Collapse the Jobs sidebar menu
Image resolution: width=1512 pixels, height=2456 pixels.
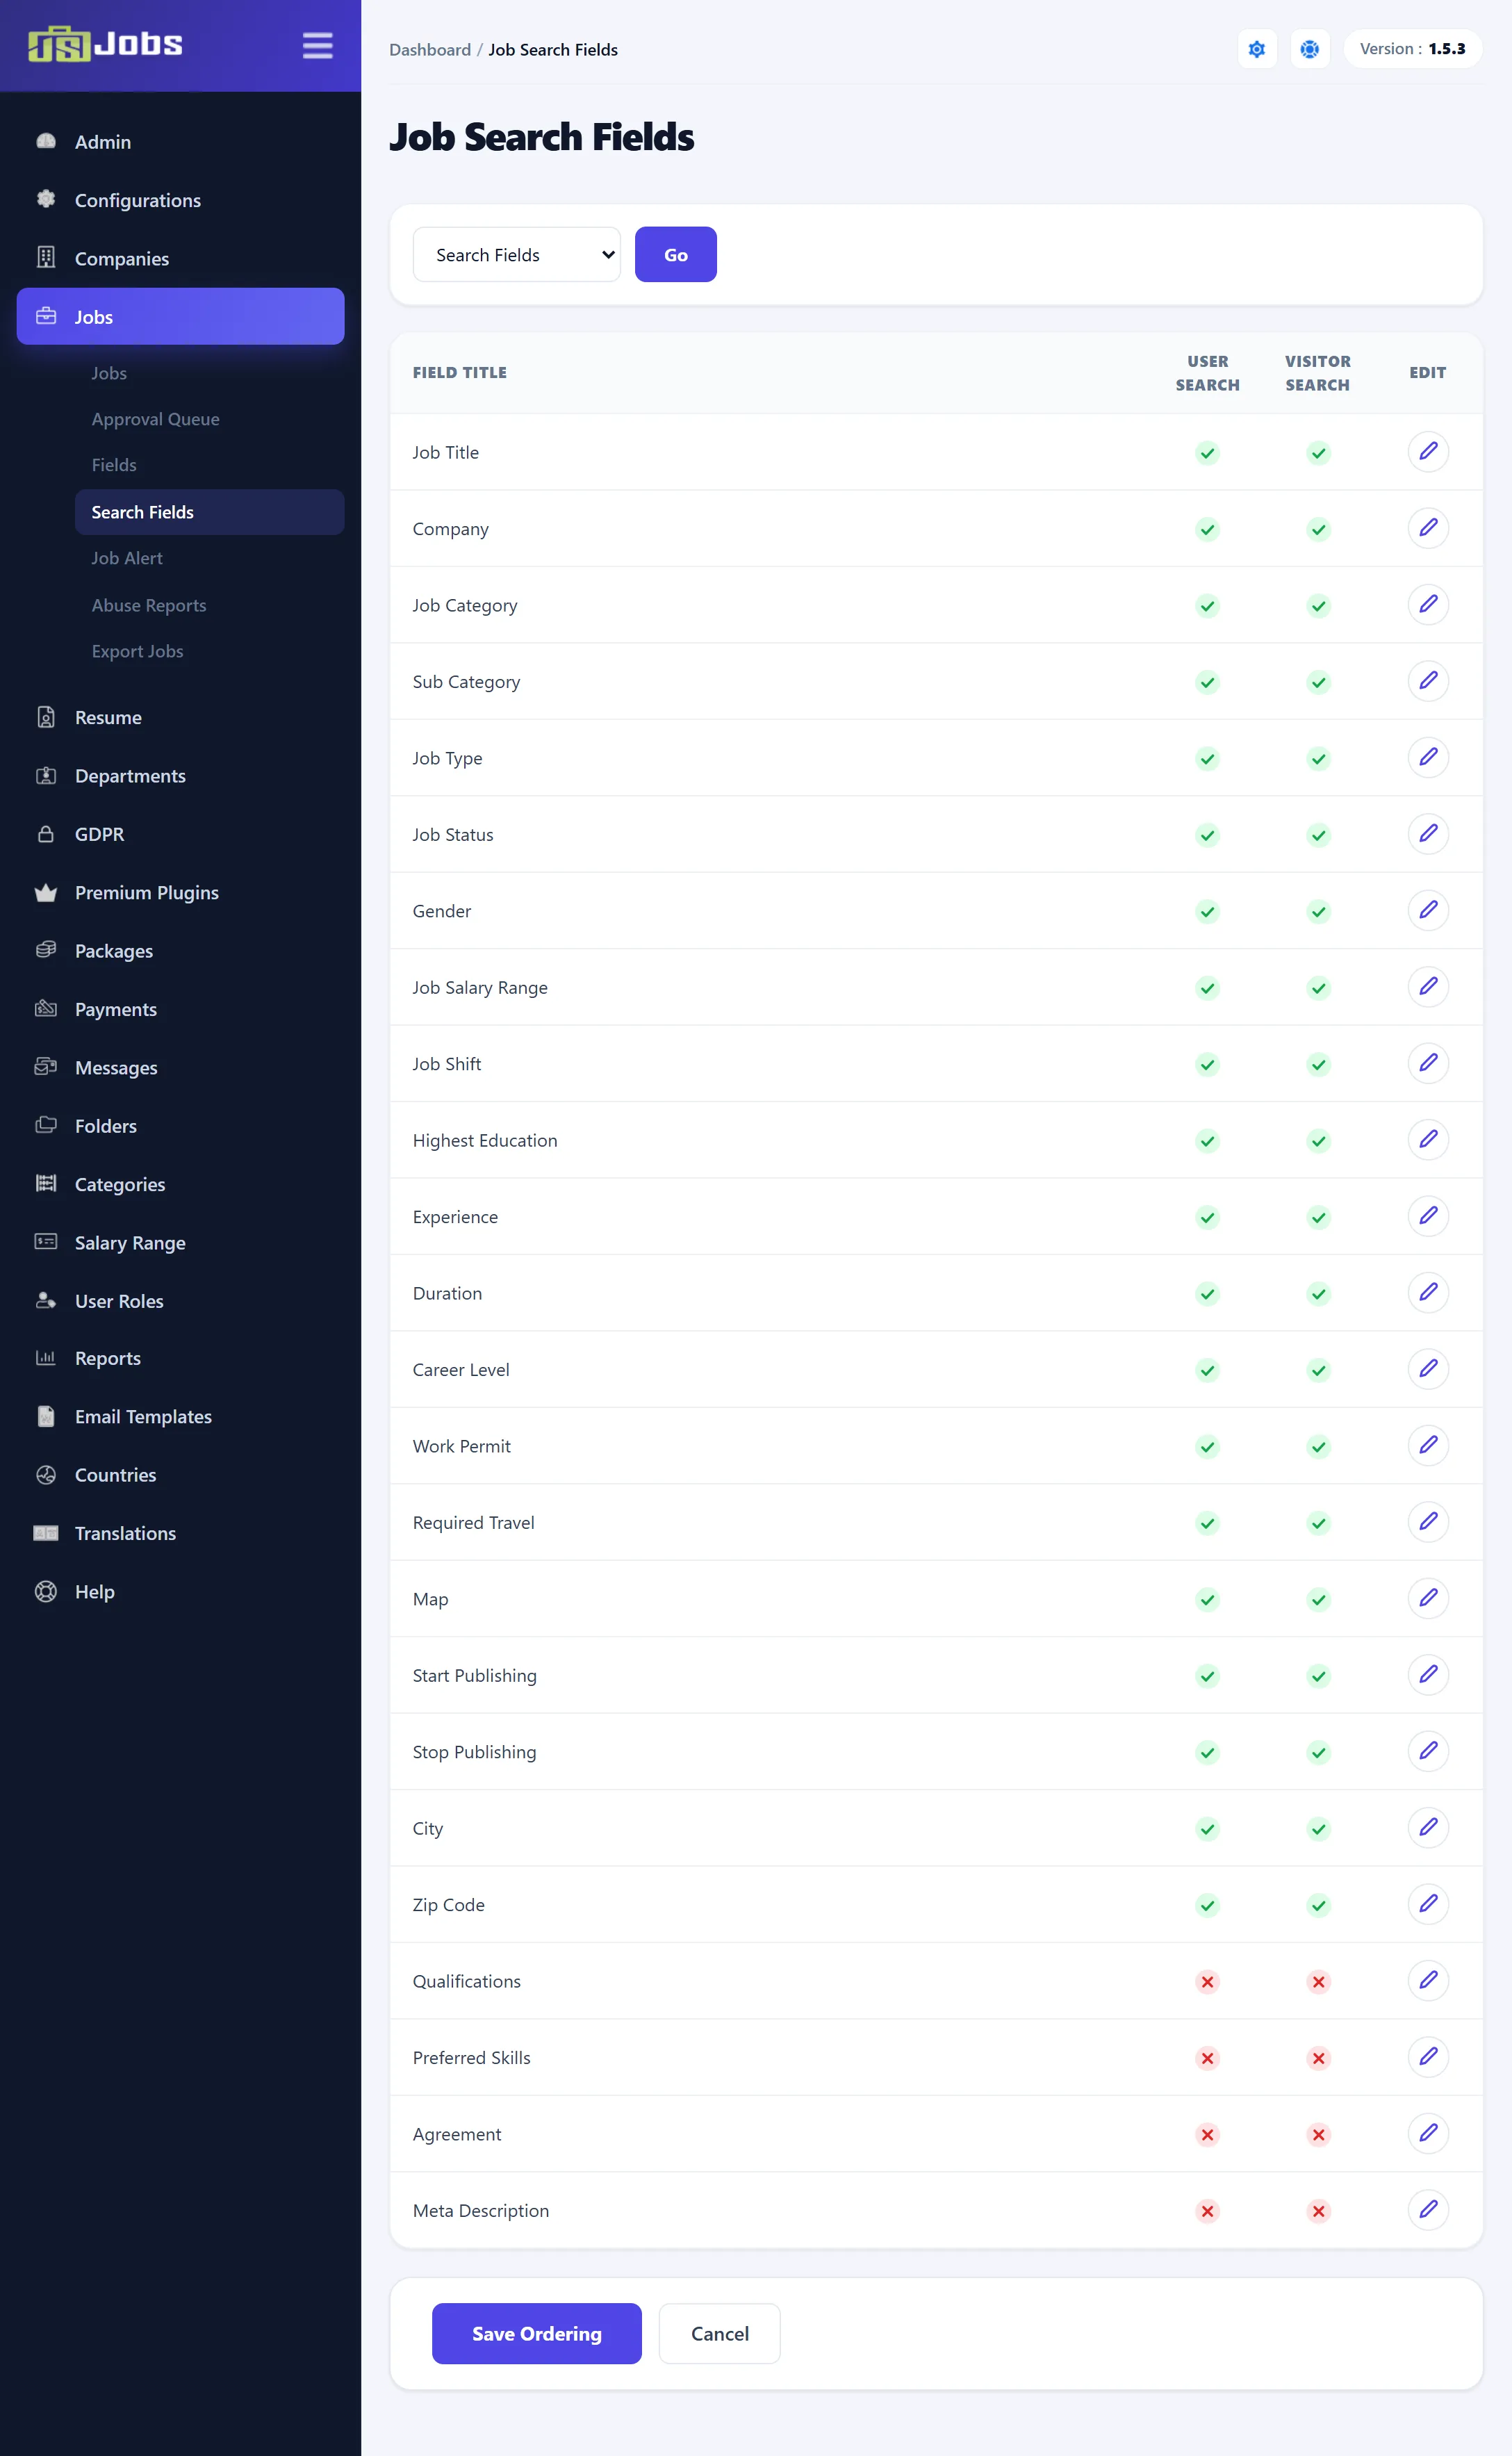(181, 316)
